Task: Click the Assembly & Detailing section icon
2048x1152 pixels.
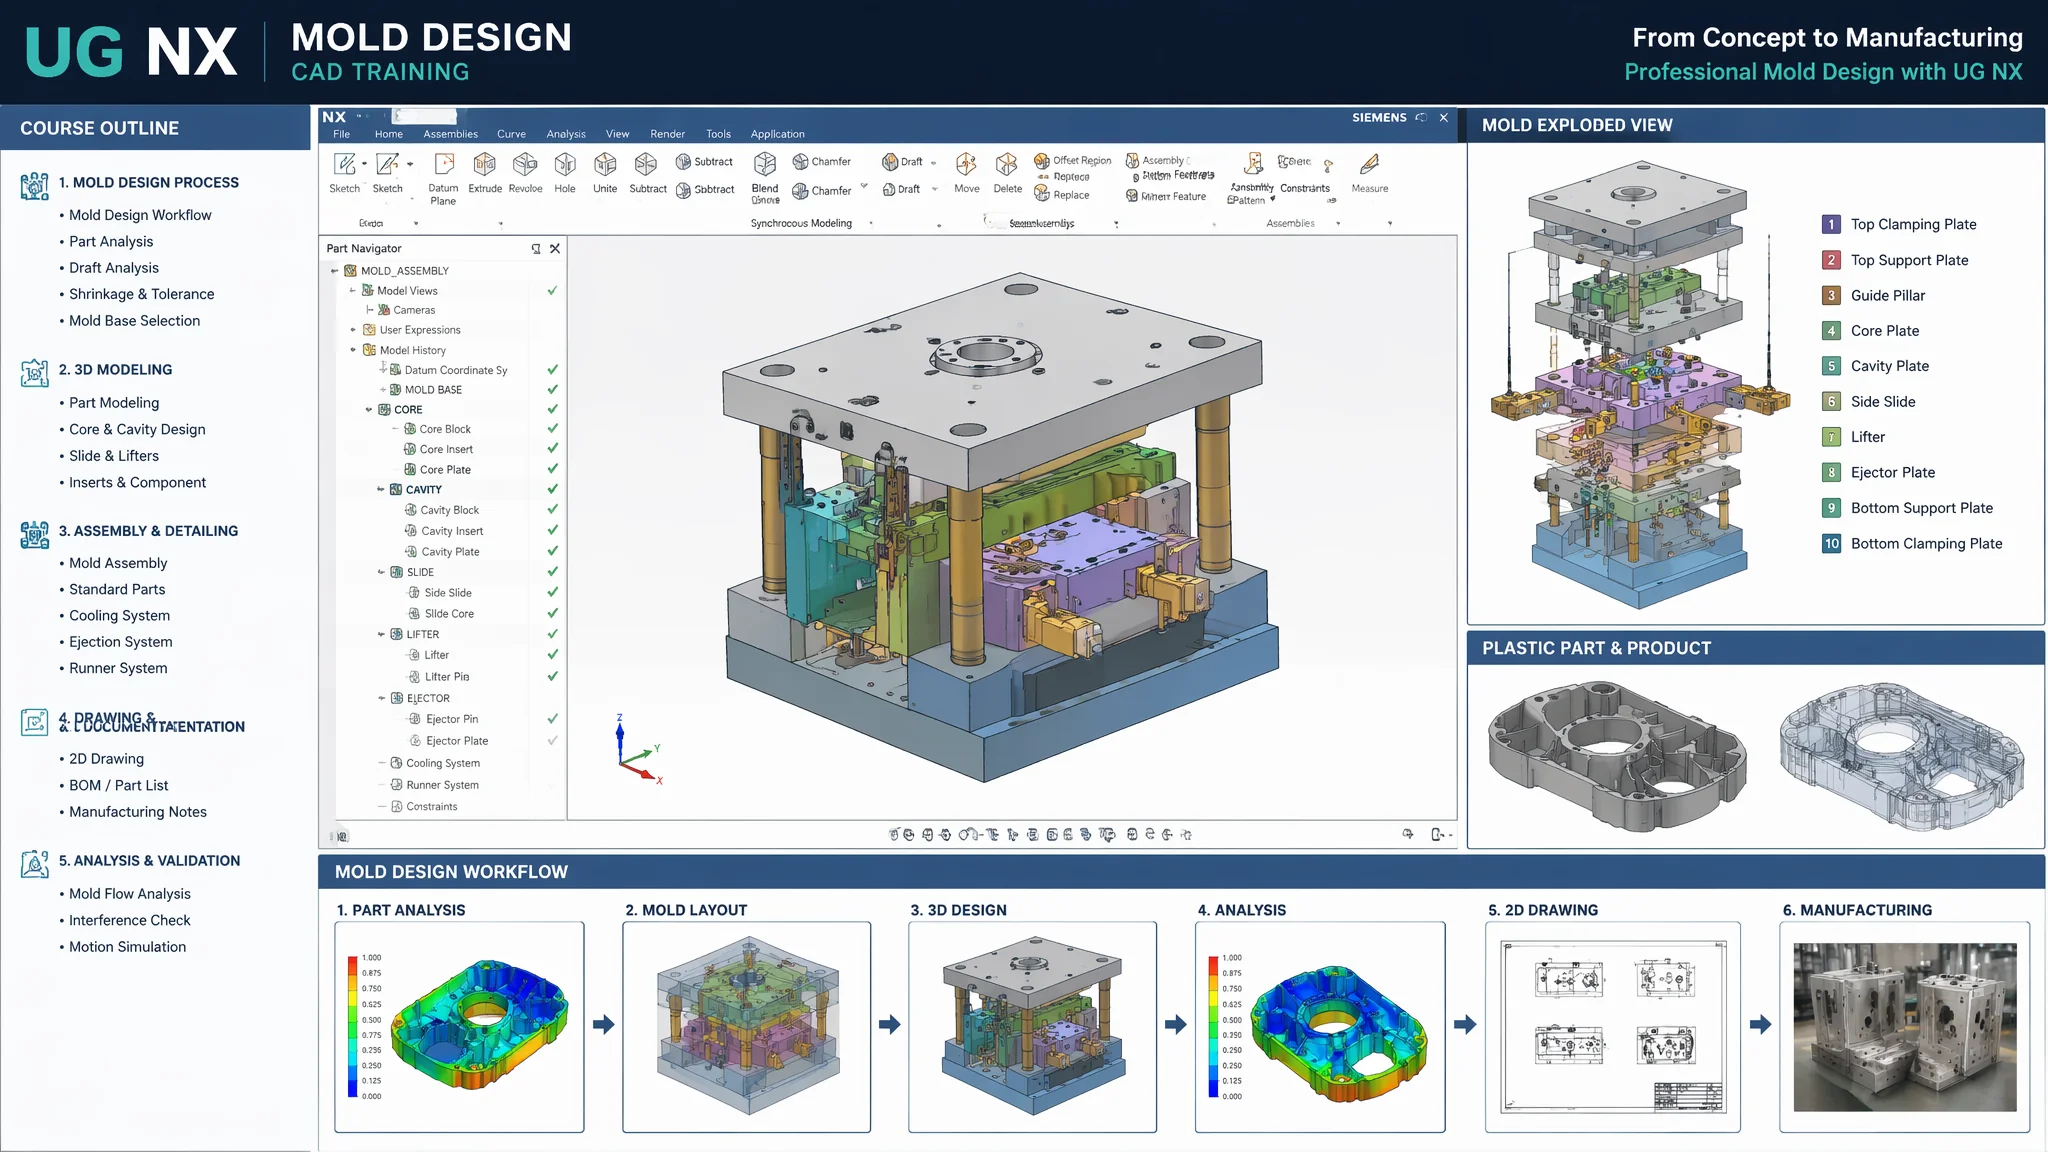Action: [35, 535]
